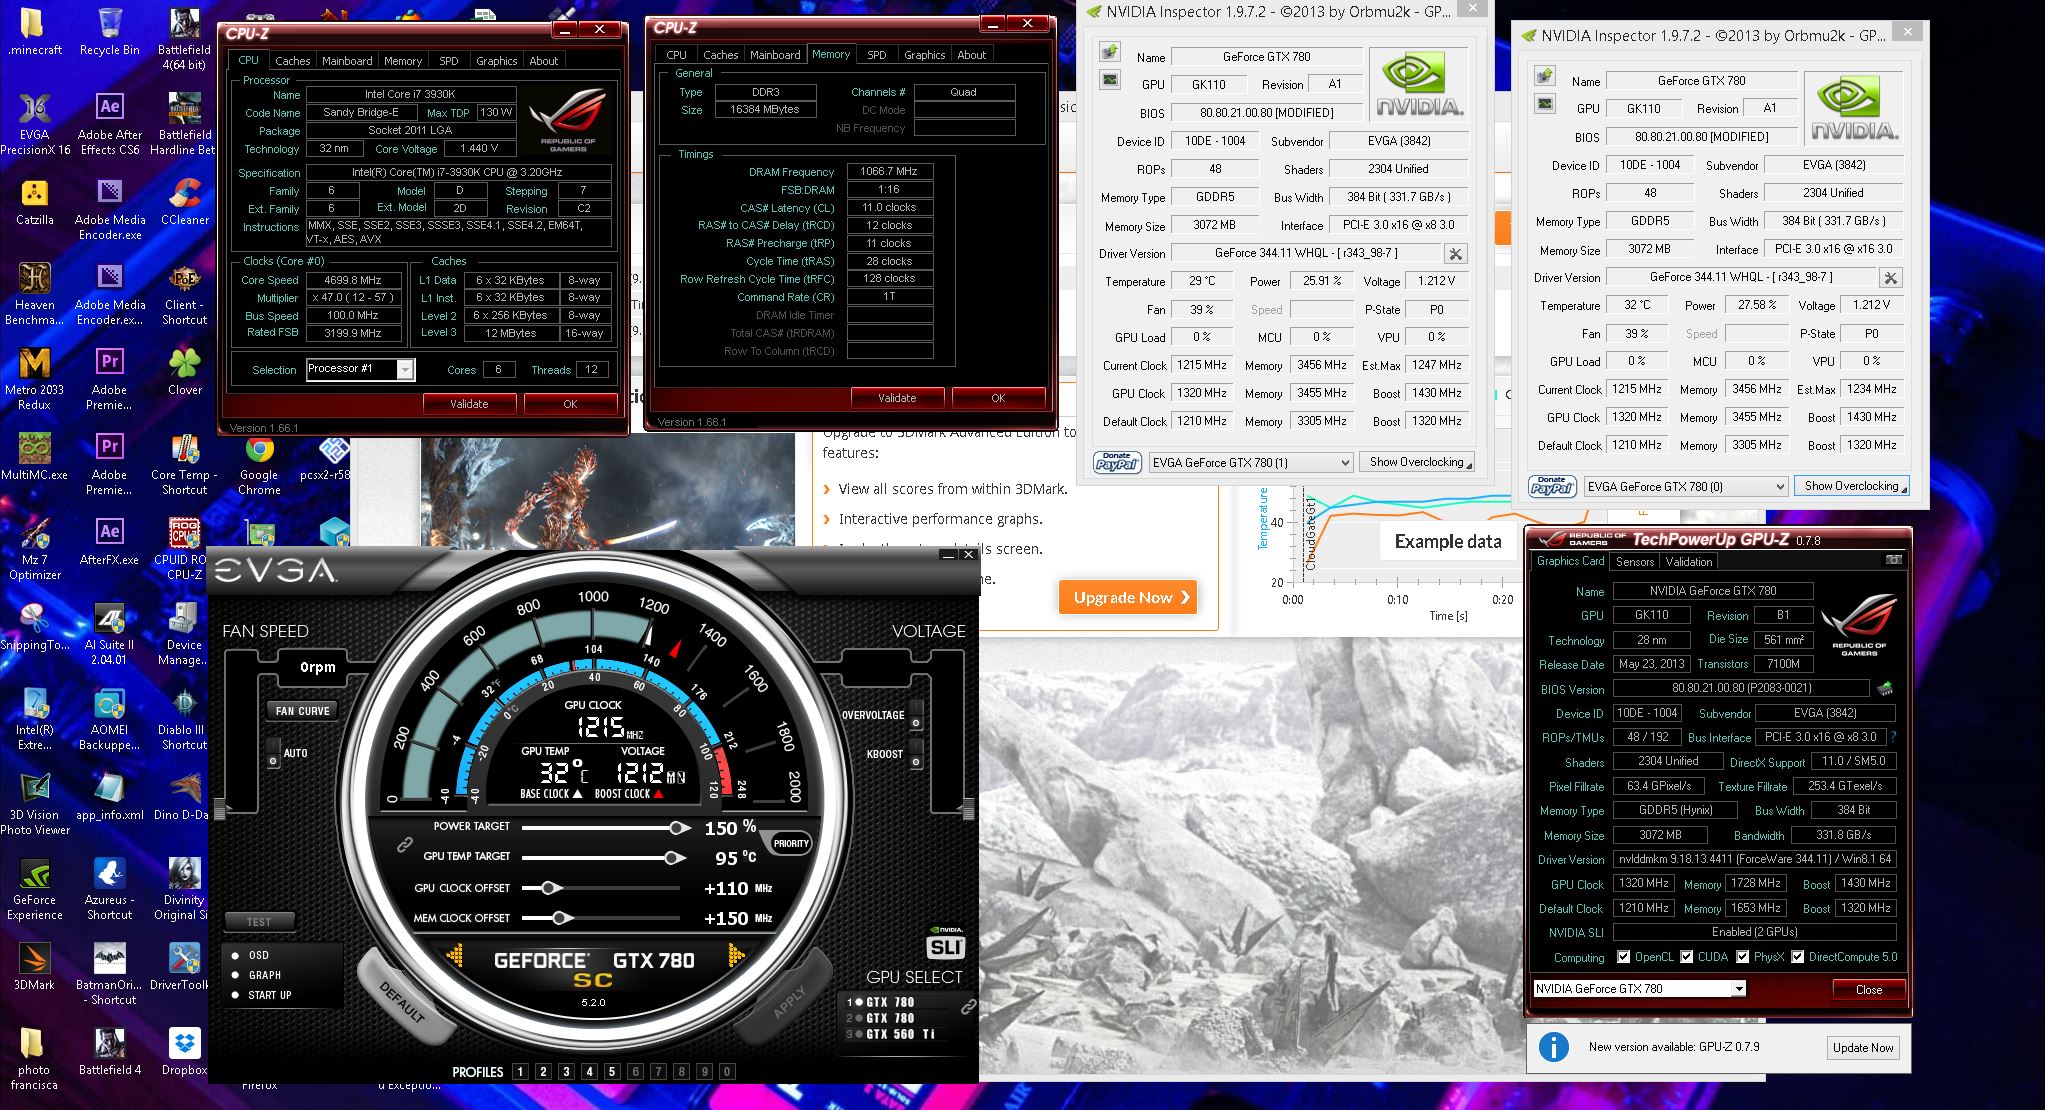Toggle the OVERVOLTAGE switch
Viewport: 2045px width, 1110px height.
[916, 715]
